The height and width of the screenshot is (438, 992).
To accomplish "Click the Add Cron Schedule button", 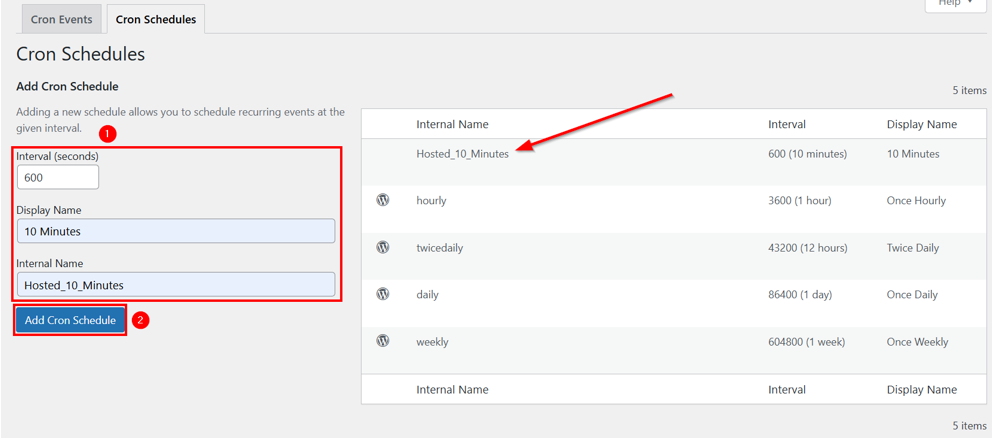I will point(70,320).
